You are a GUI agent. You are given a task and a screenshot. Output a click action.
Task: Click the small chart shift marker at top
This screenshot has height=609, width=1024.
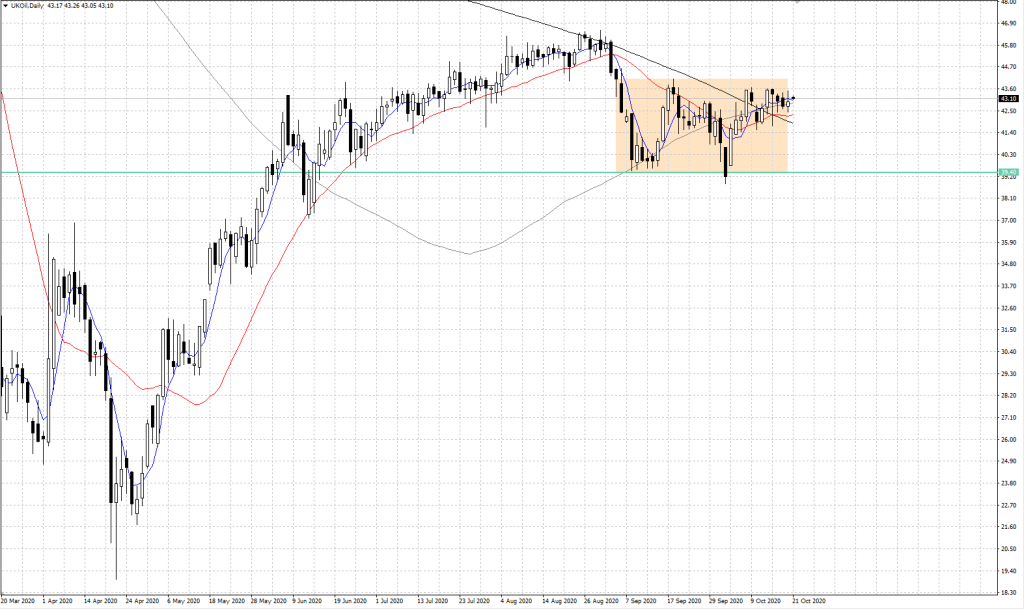click(x=797, y=2)
